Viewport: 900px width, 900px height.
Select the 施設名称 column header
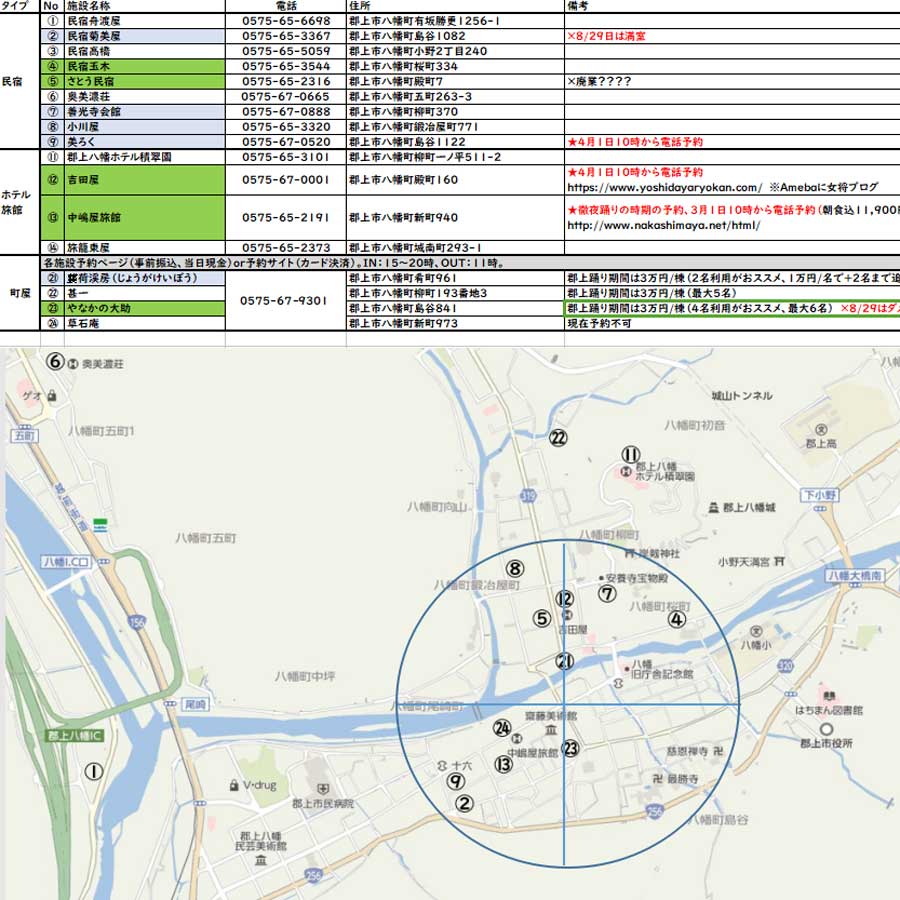click(145, 6)
